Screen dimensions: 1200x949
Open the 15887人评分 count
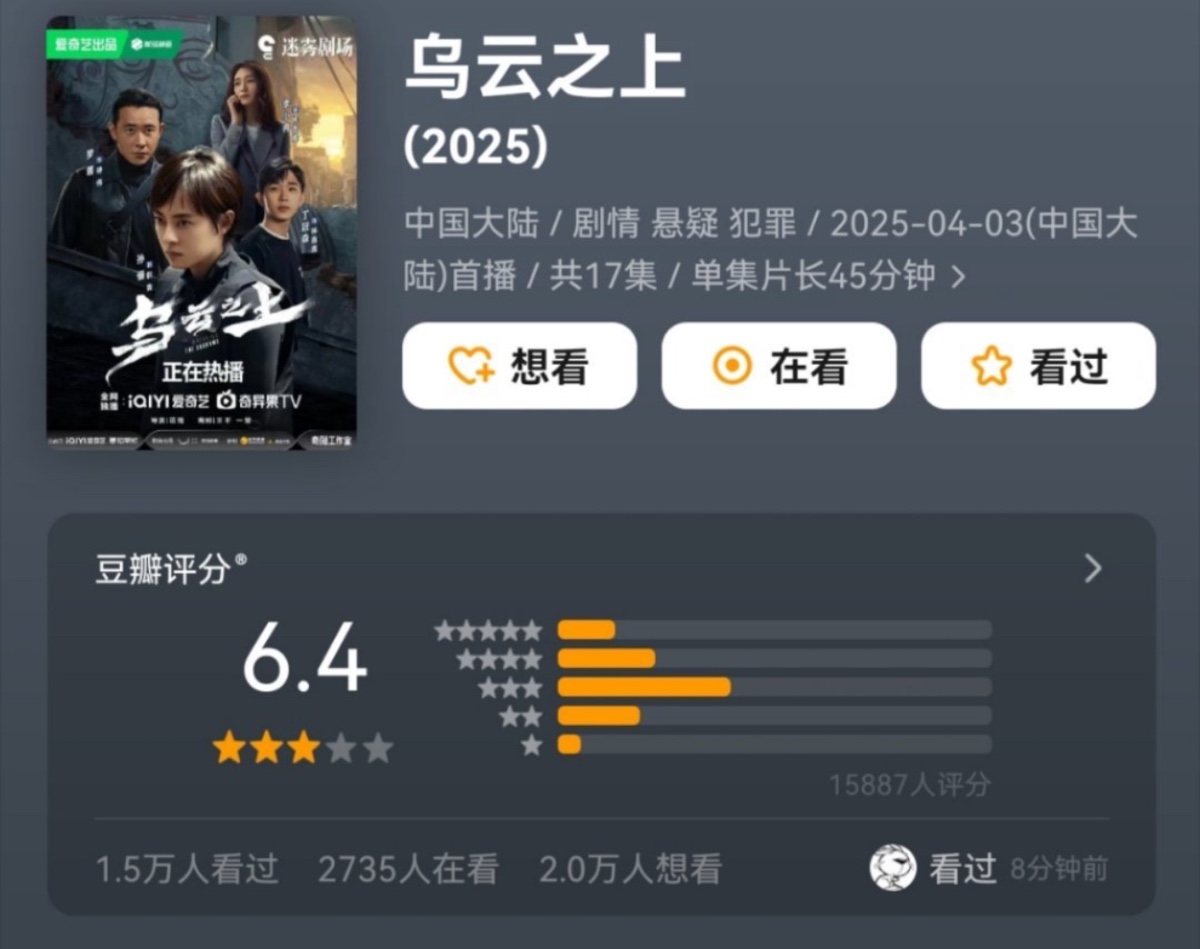click(x=909, y=785)
